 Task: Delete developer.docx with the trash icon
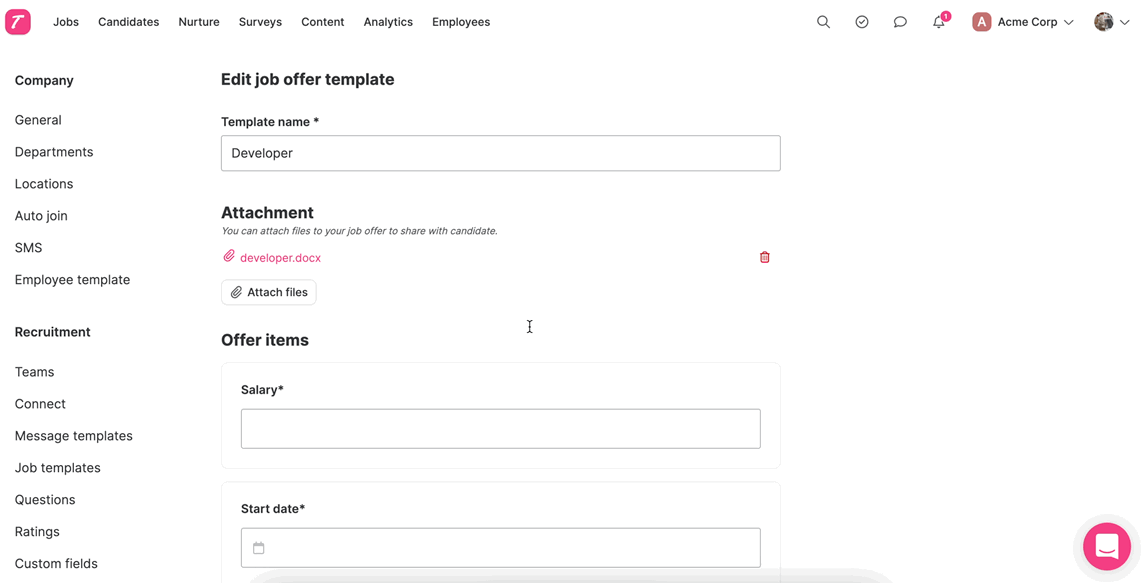point(765,257)
